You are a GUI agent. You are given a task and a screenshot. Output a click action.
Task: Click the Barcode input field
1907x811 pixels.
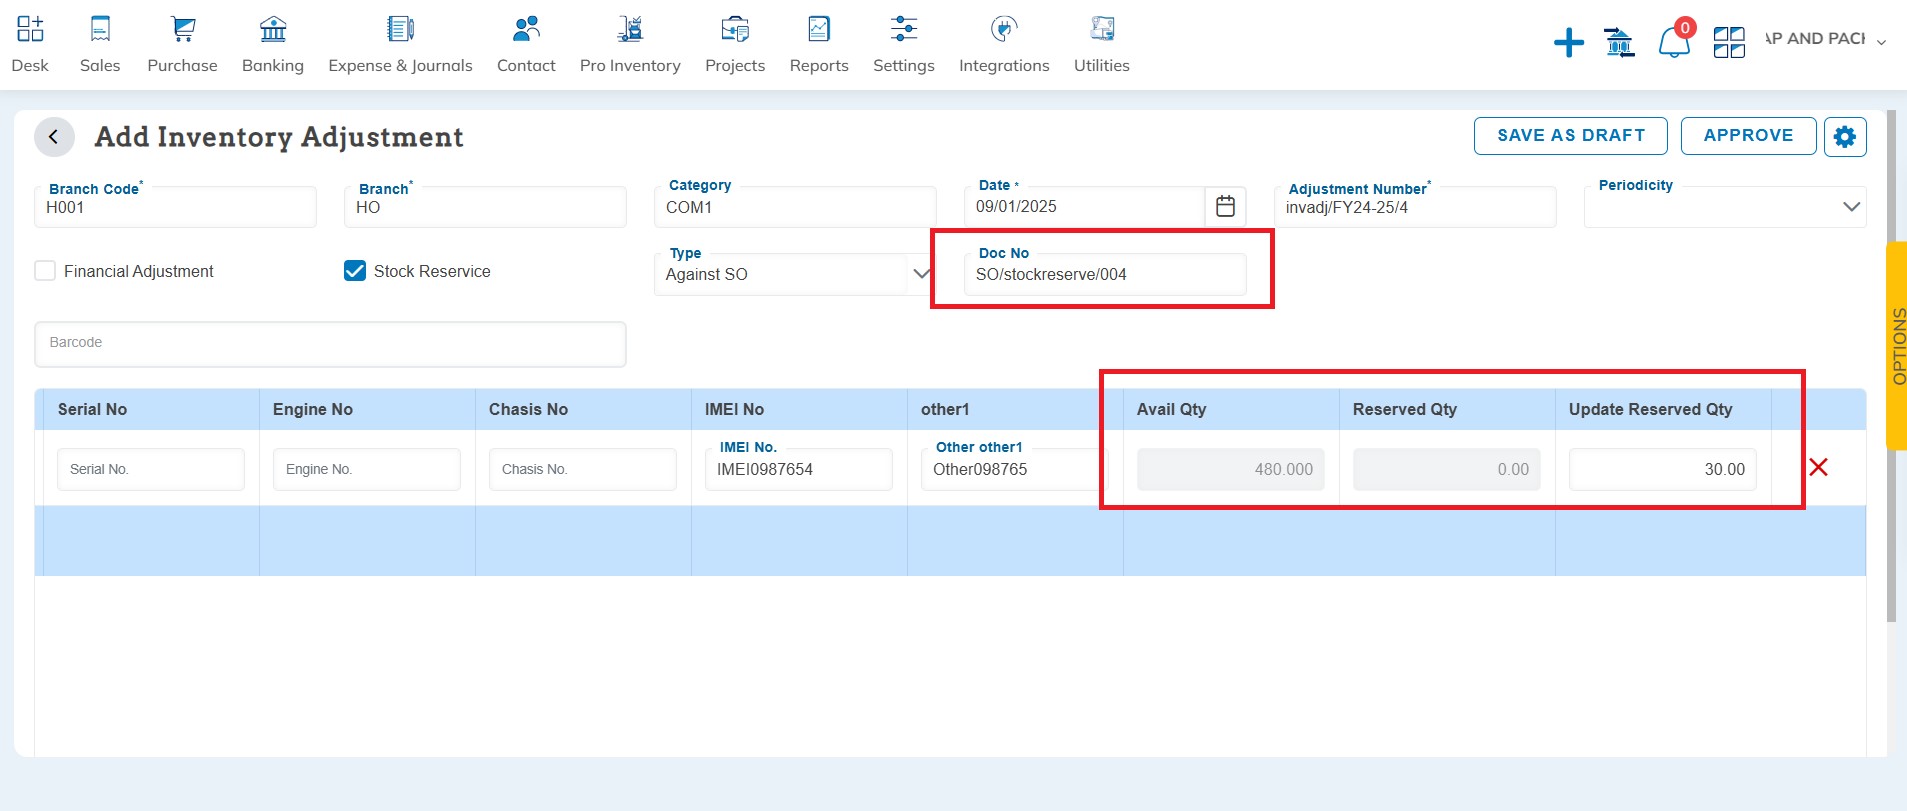pyautogui.click(x=330, y=343)
